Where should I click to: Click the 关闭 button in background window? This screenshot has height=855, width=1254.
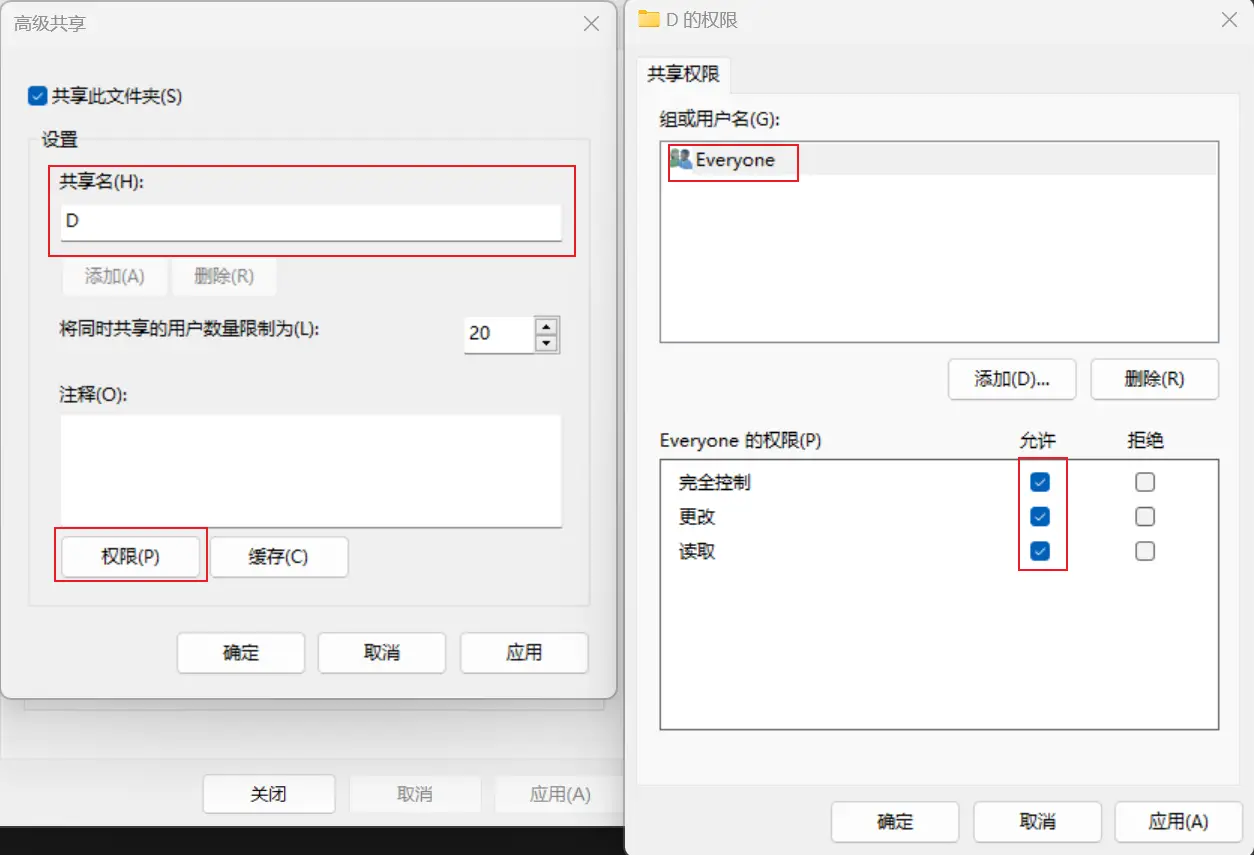pyautogui.click(x=268, y=794)
